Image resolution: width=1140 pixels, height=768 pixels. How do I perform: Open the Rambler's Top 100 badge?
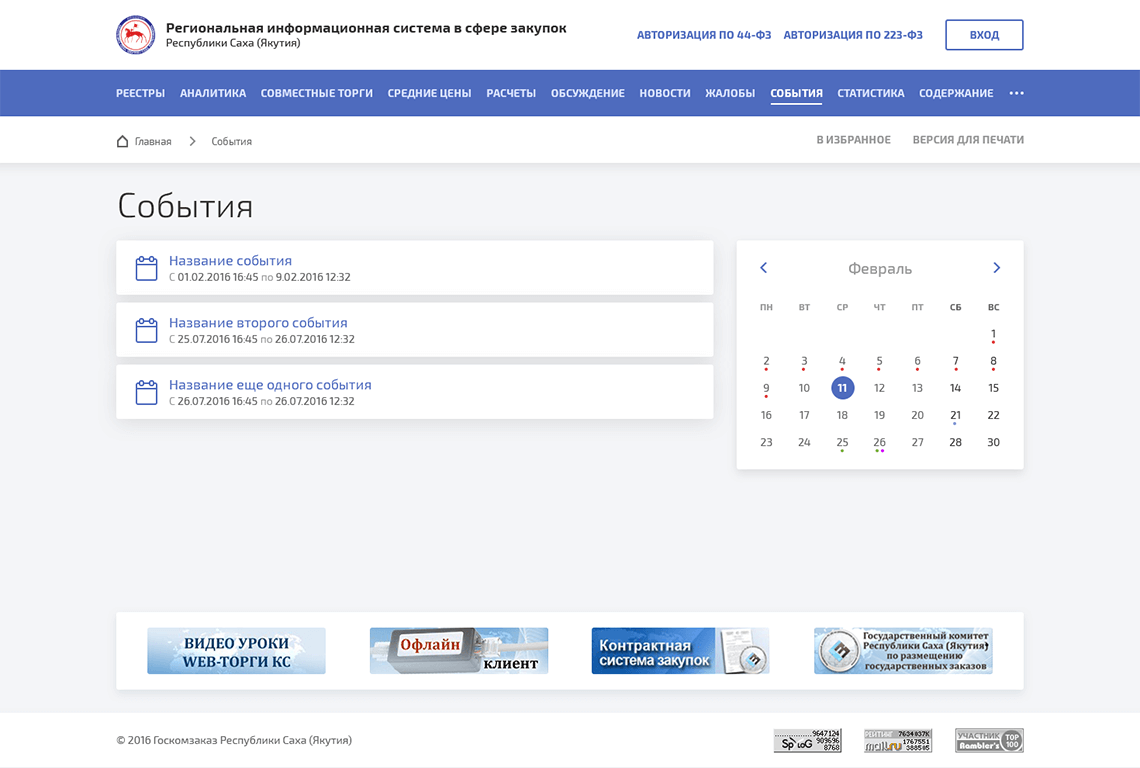(x=988, y=740)
